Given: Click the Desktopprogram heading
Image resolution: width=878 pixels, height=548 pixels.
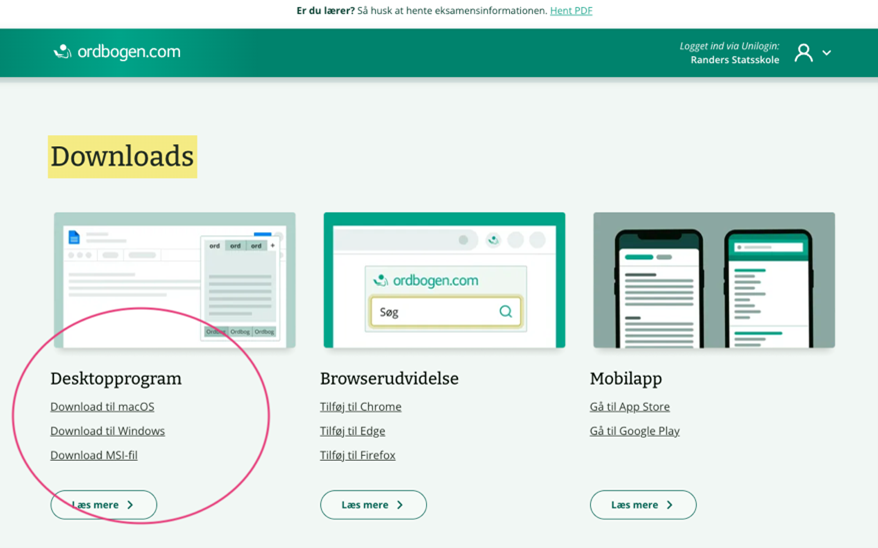Looking at the screenshot, I should [x=116, y=379].
